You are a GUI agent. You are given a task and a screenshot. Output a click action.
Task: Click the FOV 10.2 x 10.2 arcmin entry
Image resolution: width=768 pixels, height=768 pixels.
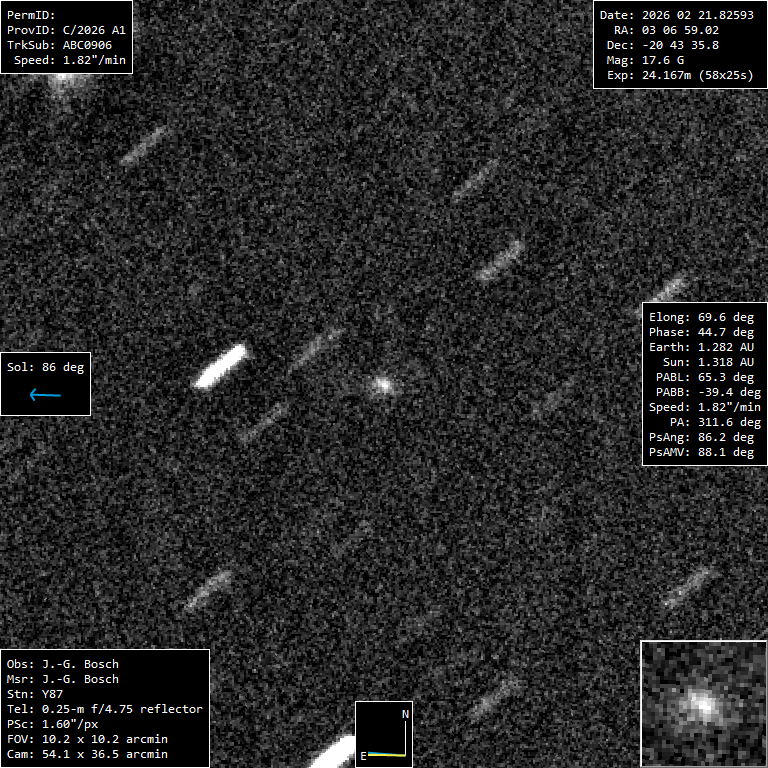[x=87, y=739]
